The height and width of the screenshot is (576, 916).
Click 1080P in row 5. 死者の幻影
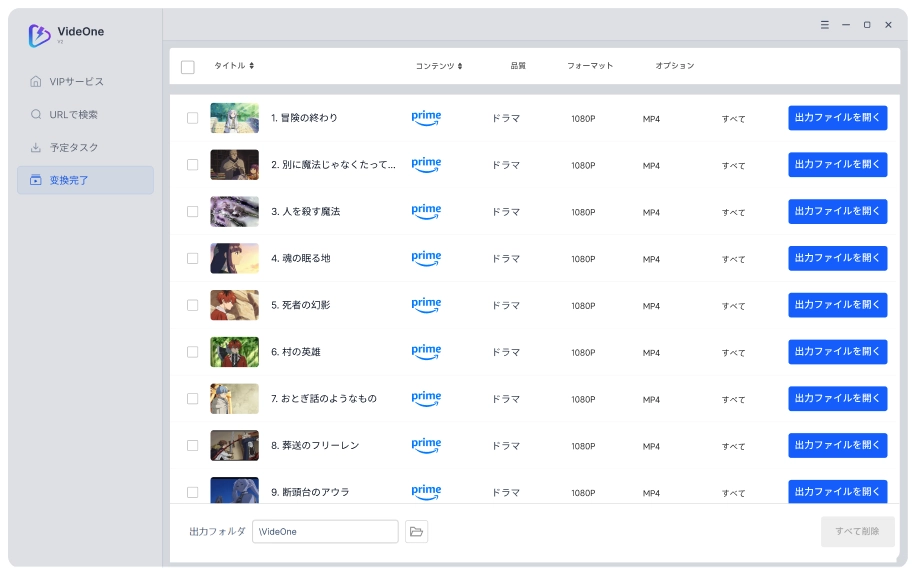click(583, 306)
